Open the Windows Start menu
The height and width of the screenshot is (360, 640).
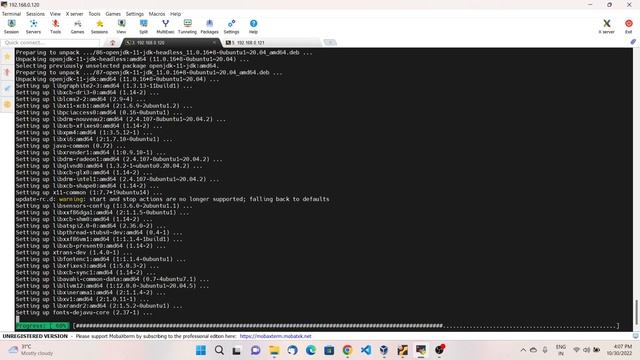pos(201,350)
